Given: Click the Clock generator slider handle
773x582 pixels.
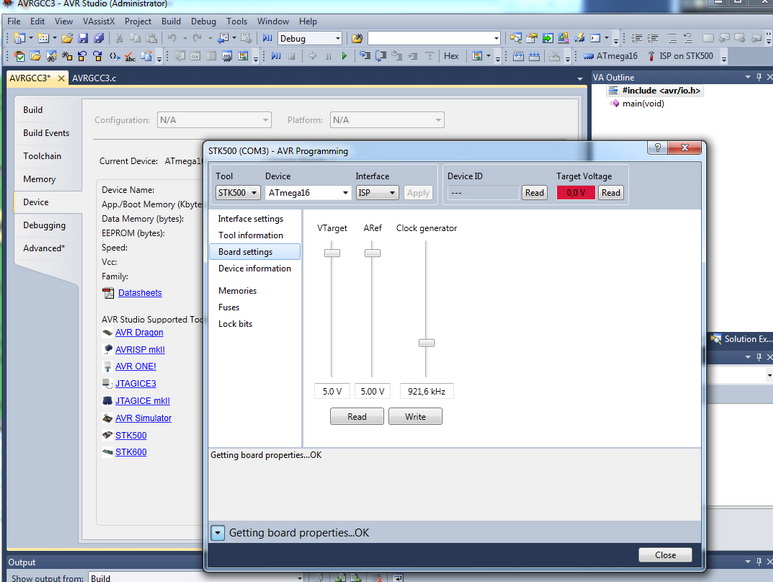Looking at the screenshot, I should (426, 342).
